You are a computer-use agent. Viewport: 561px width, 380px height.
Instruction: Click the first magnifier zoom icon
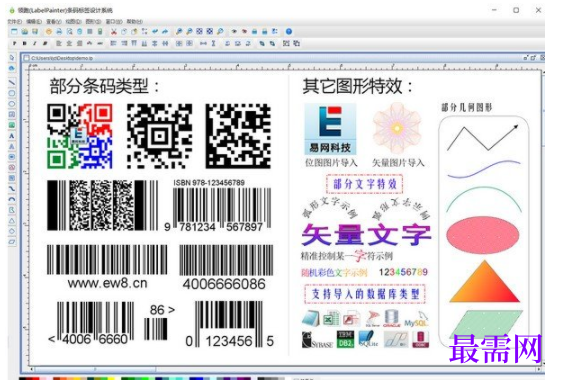(x=179, y=31)
